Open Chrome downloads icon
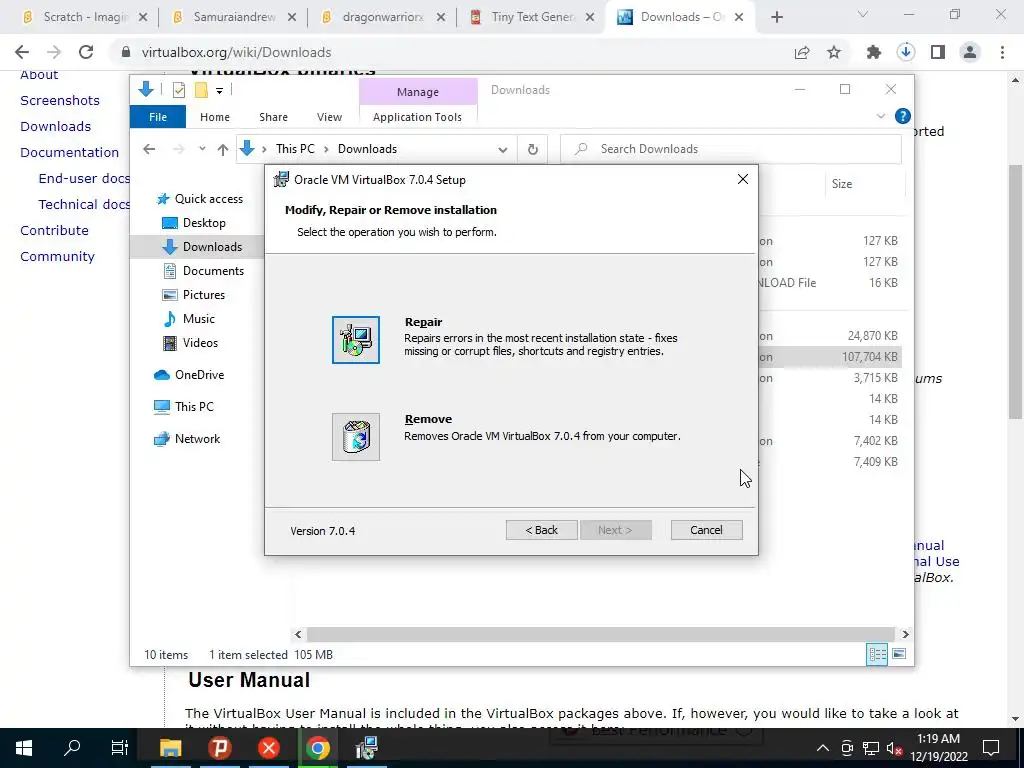Screen dimensions: 1024x768 tap(905, 52)
